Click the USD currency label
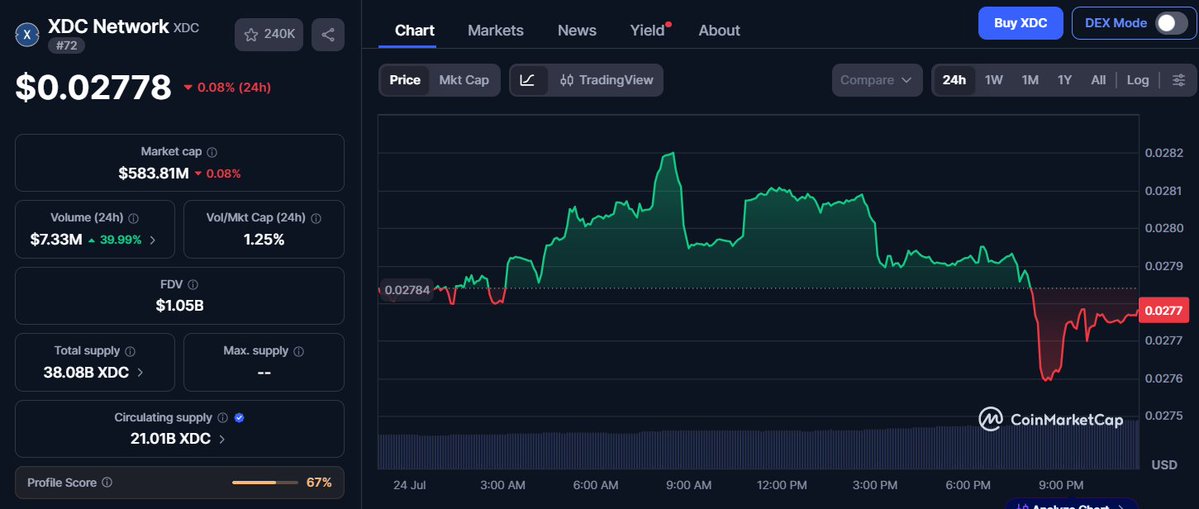The height and width of the screenshot is (509, 1199). pos(1164,465)
